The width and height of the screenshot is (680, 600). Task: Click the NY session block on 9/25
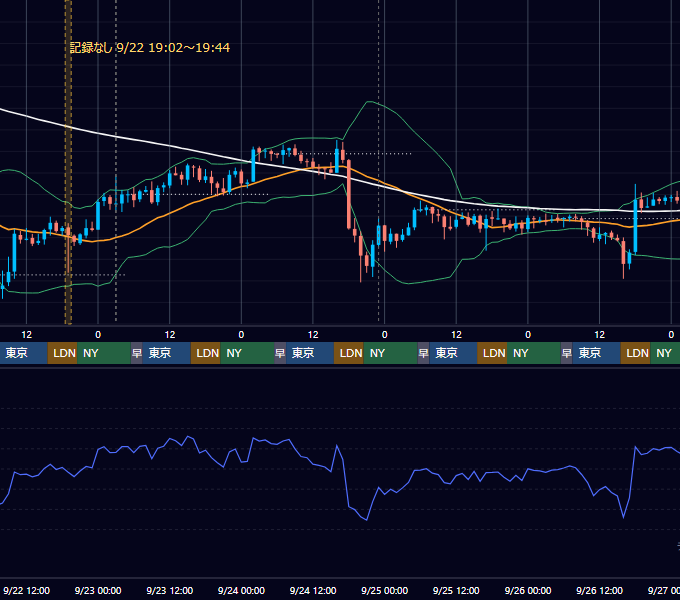pos(534,353)
